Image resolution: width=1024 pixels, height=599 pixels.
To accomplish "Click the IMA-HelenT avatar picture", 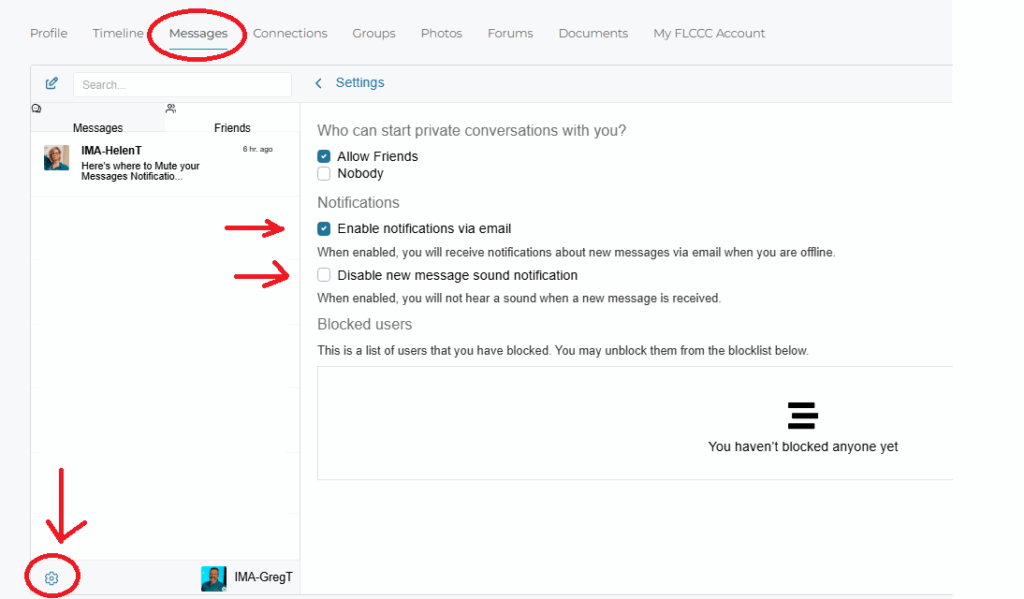I will point(57,158).
